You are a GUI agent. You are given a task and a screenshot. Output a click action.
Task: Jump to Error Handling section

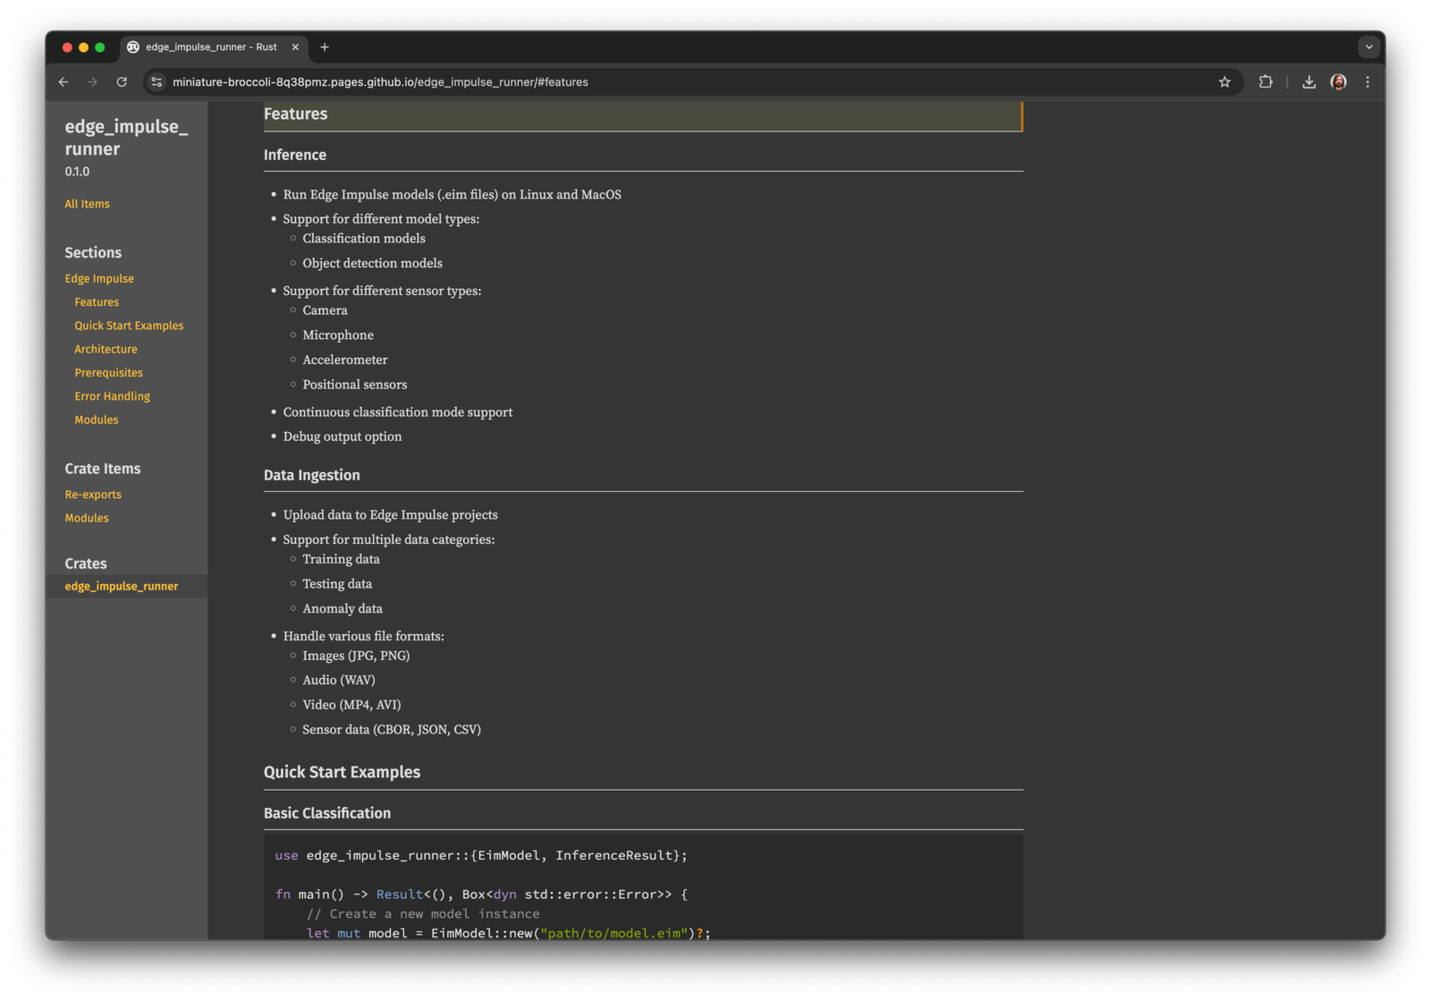pos(112,396)
